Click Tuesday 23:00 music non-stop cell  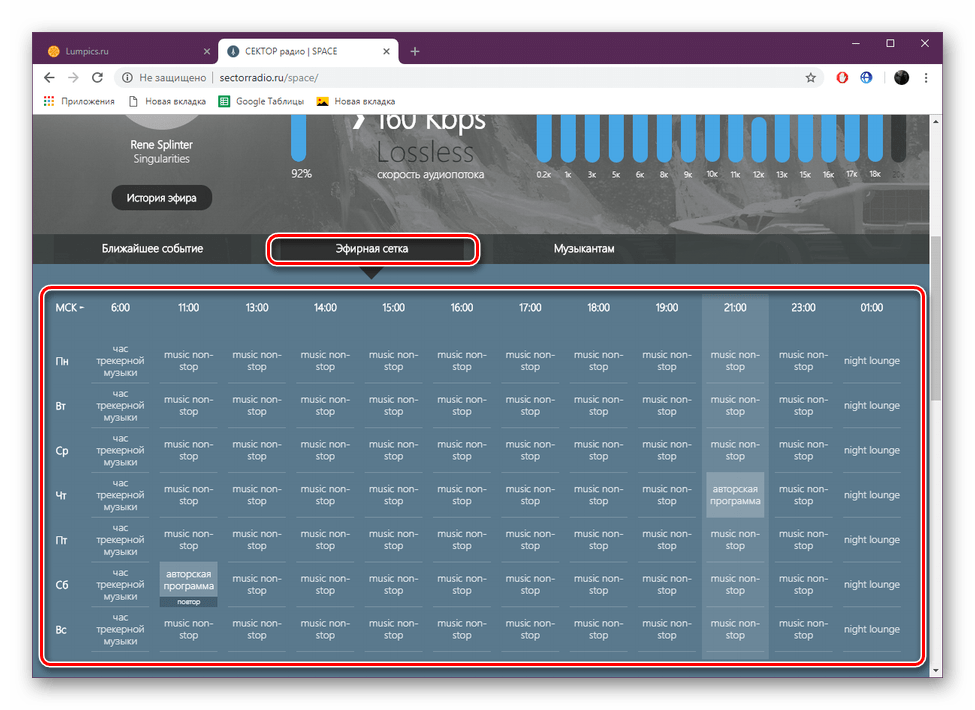(x=803, y=405)
